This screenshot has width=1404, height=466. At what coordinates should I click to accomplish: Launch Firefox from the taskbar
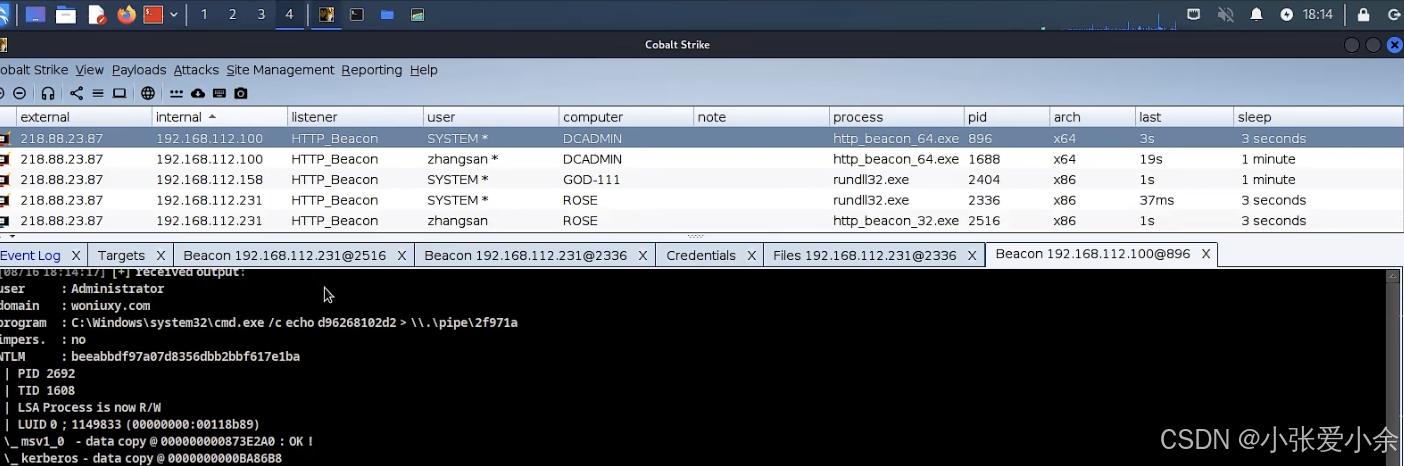126,15
